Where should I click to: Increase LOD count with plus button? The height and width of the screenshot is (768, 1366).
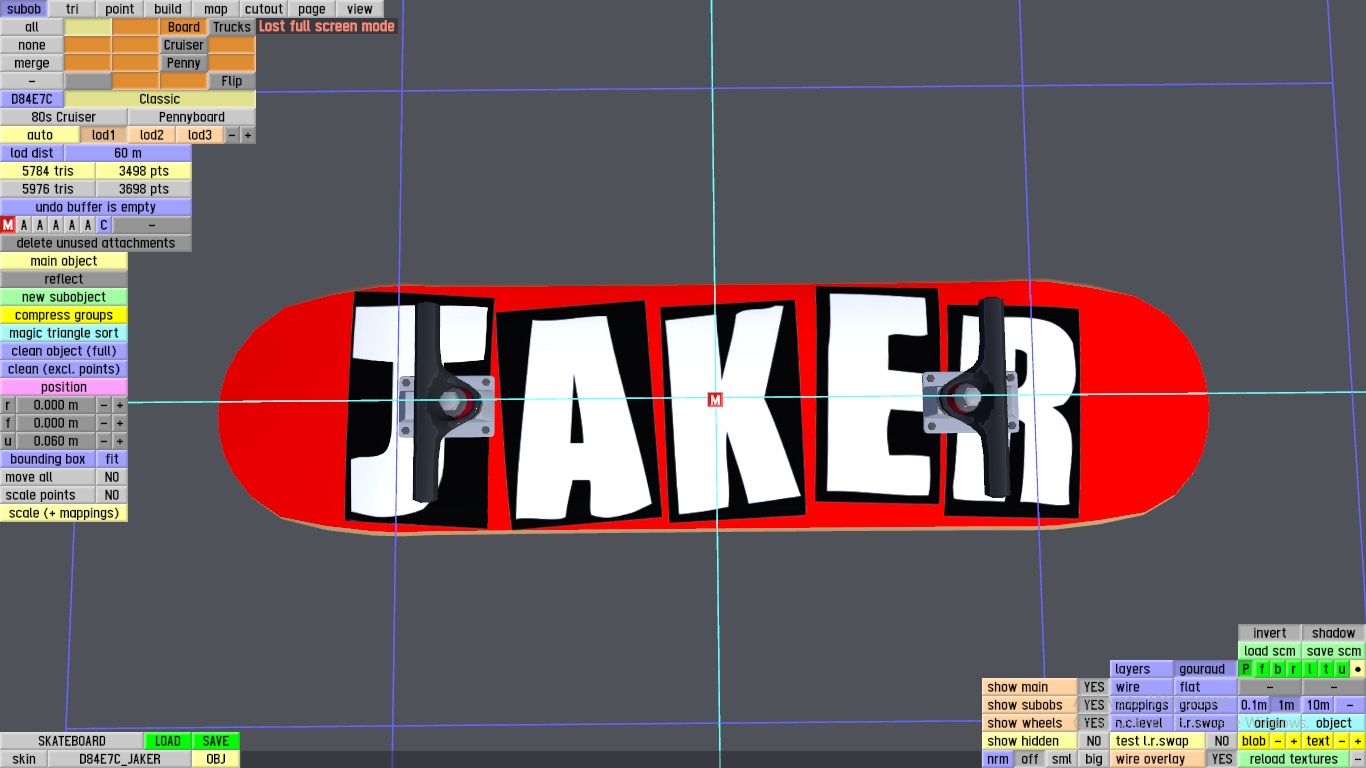pos(248,135)
